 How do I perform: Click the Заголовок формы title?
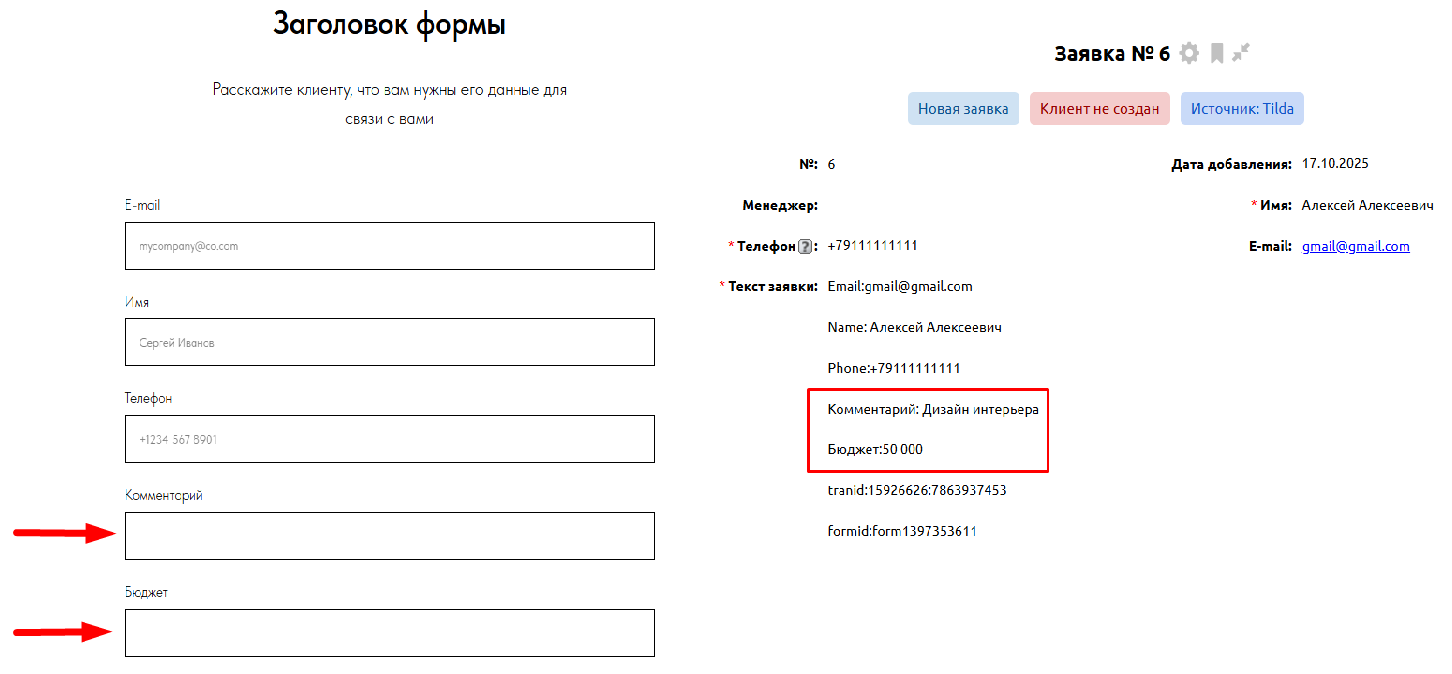coord(389,24)
